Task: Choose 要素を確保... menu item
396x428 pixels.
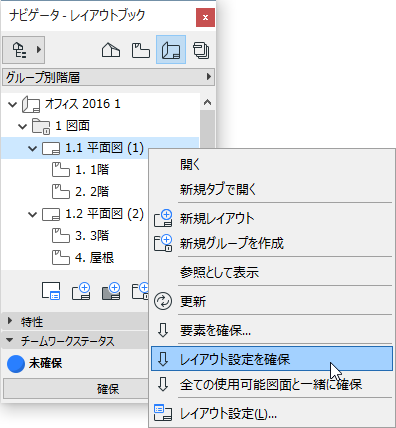Action: (271, 331)
